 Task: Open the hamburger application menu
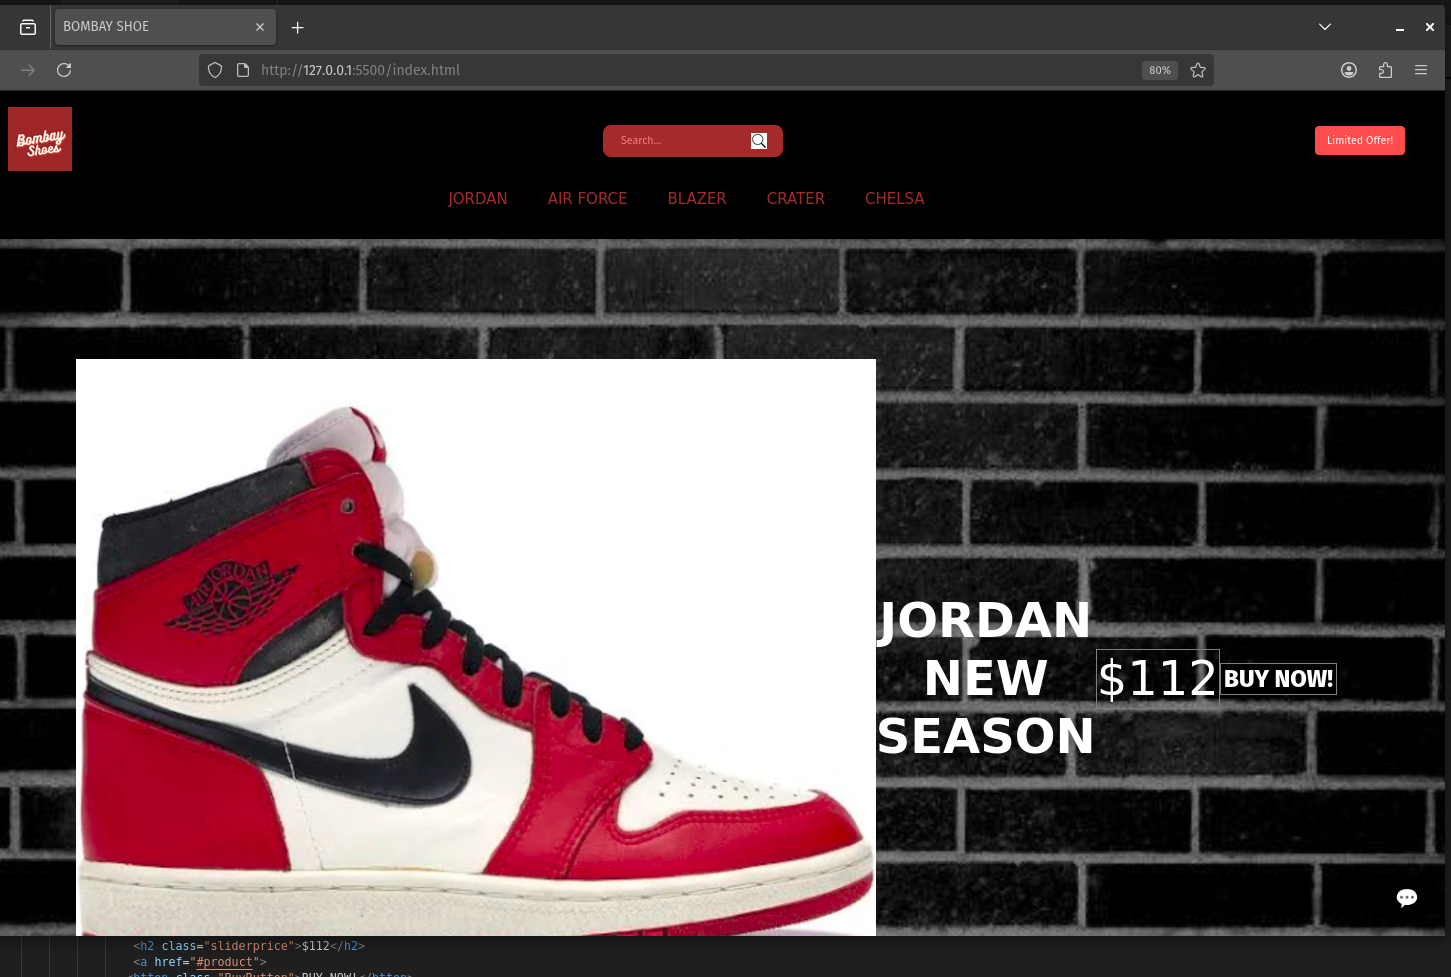[1421, 70]
